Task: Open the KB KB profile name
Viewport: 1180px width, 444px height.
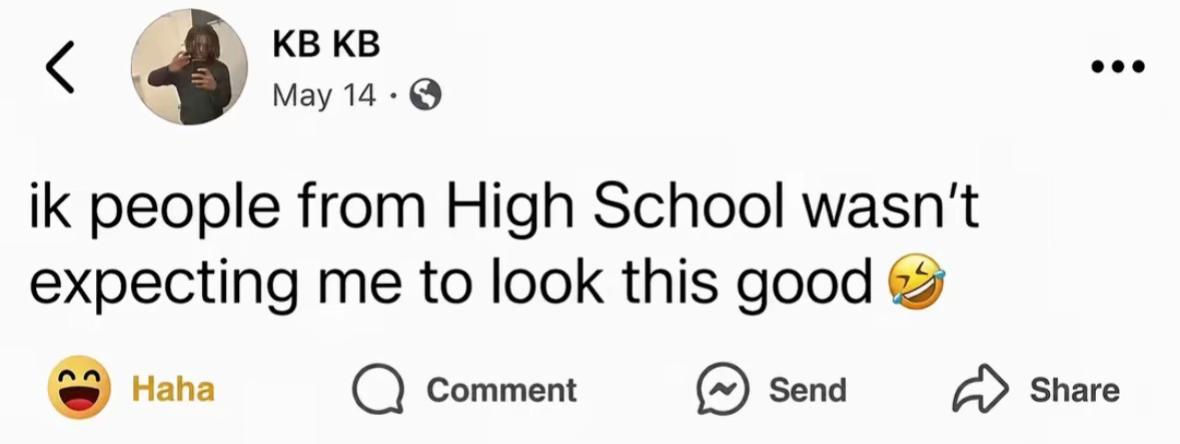Action: pyautogui.click(x=326, y=46)
